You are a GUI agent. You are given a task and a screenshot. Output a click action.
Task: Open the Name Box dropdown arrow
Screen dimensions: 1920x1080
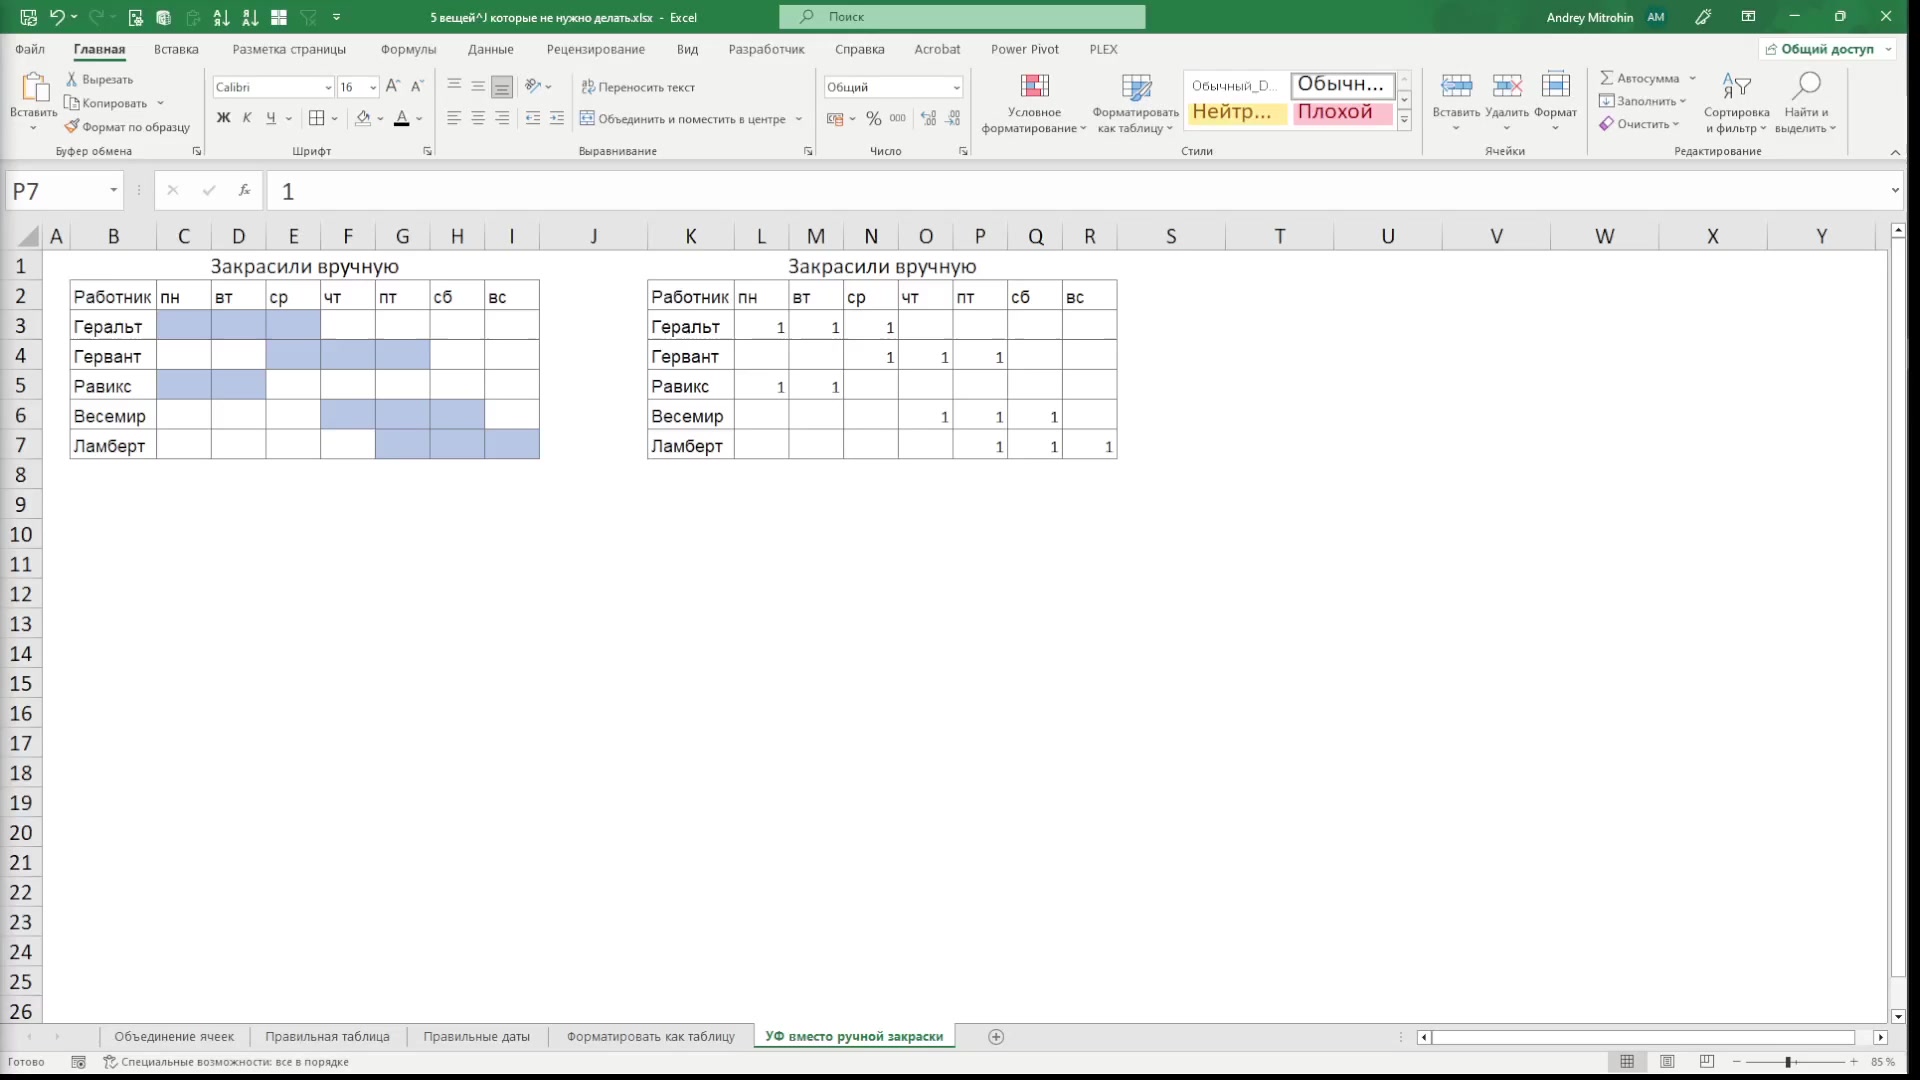pyautogui.click(x=113, y=190)
